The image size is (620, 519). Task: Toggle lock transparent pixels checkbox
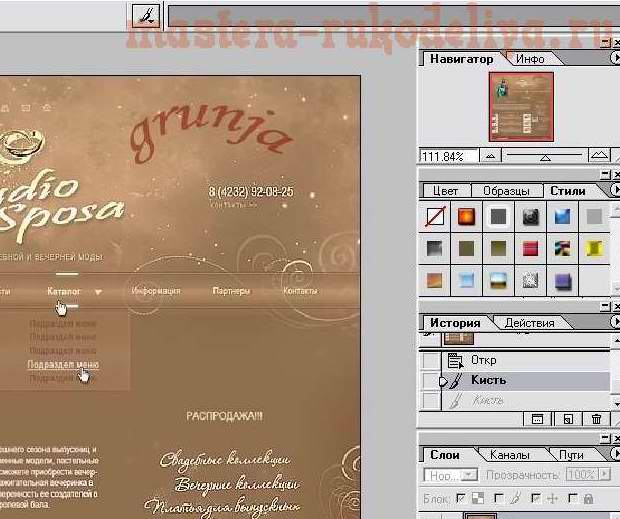[460, 498]
